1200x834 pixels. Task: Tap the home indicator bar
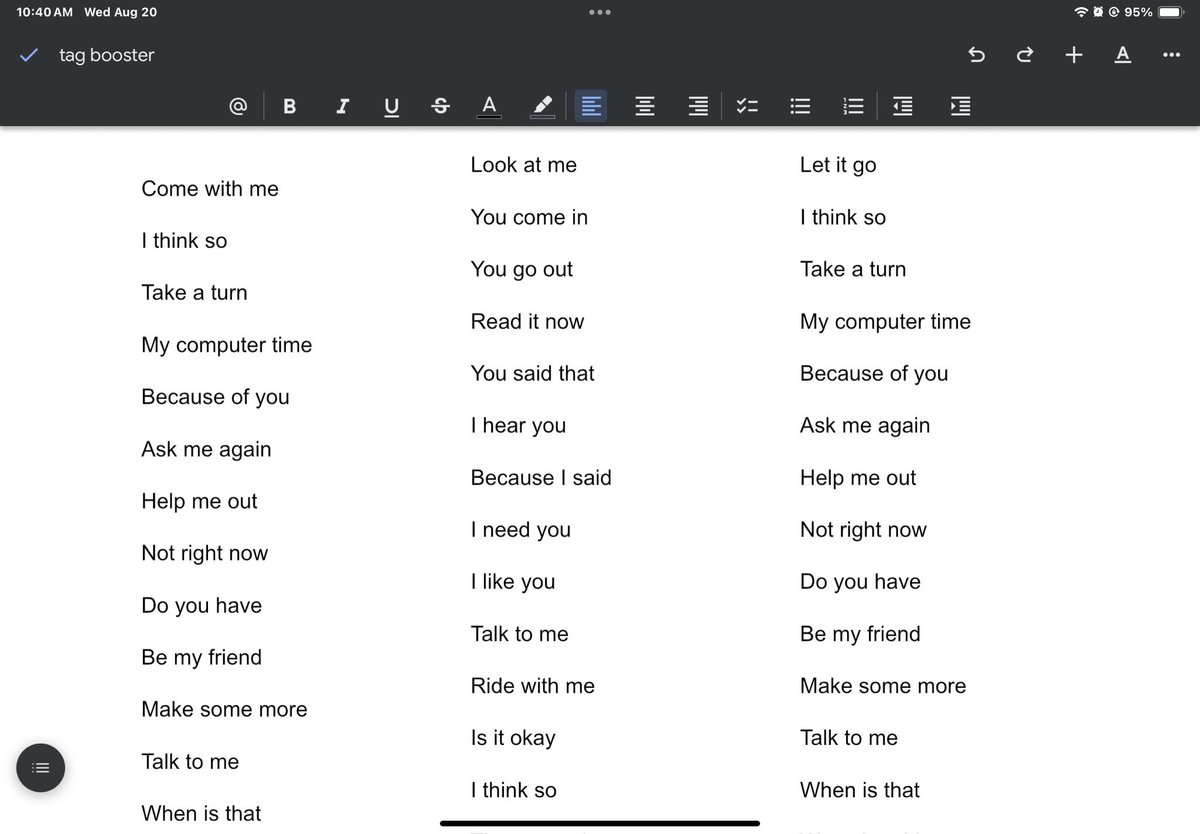click(x=600, y=823)
